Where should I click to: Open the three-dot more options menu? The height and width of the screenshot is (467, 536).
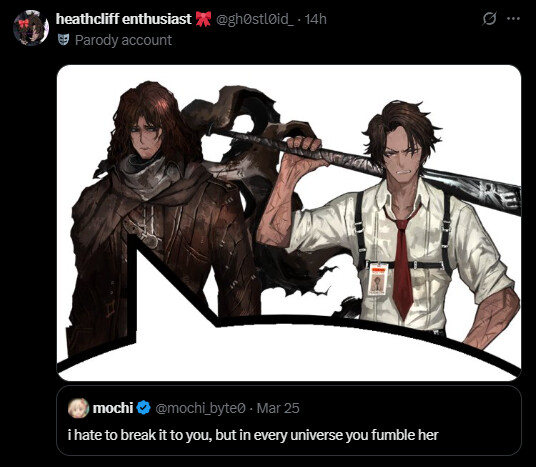coord(513,19)
